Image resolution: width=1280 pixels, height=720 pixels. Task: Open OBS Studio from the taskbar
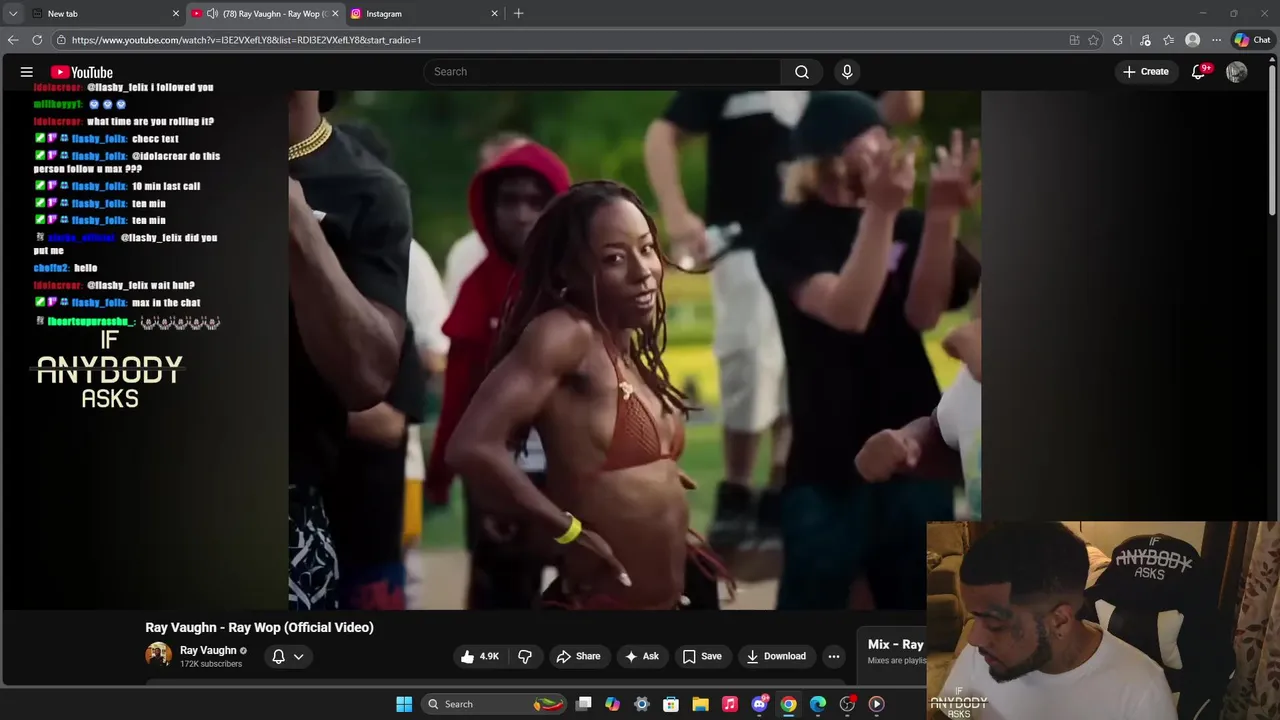(x=847, y=704)
